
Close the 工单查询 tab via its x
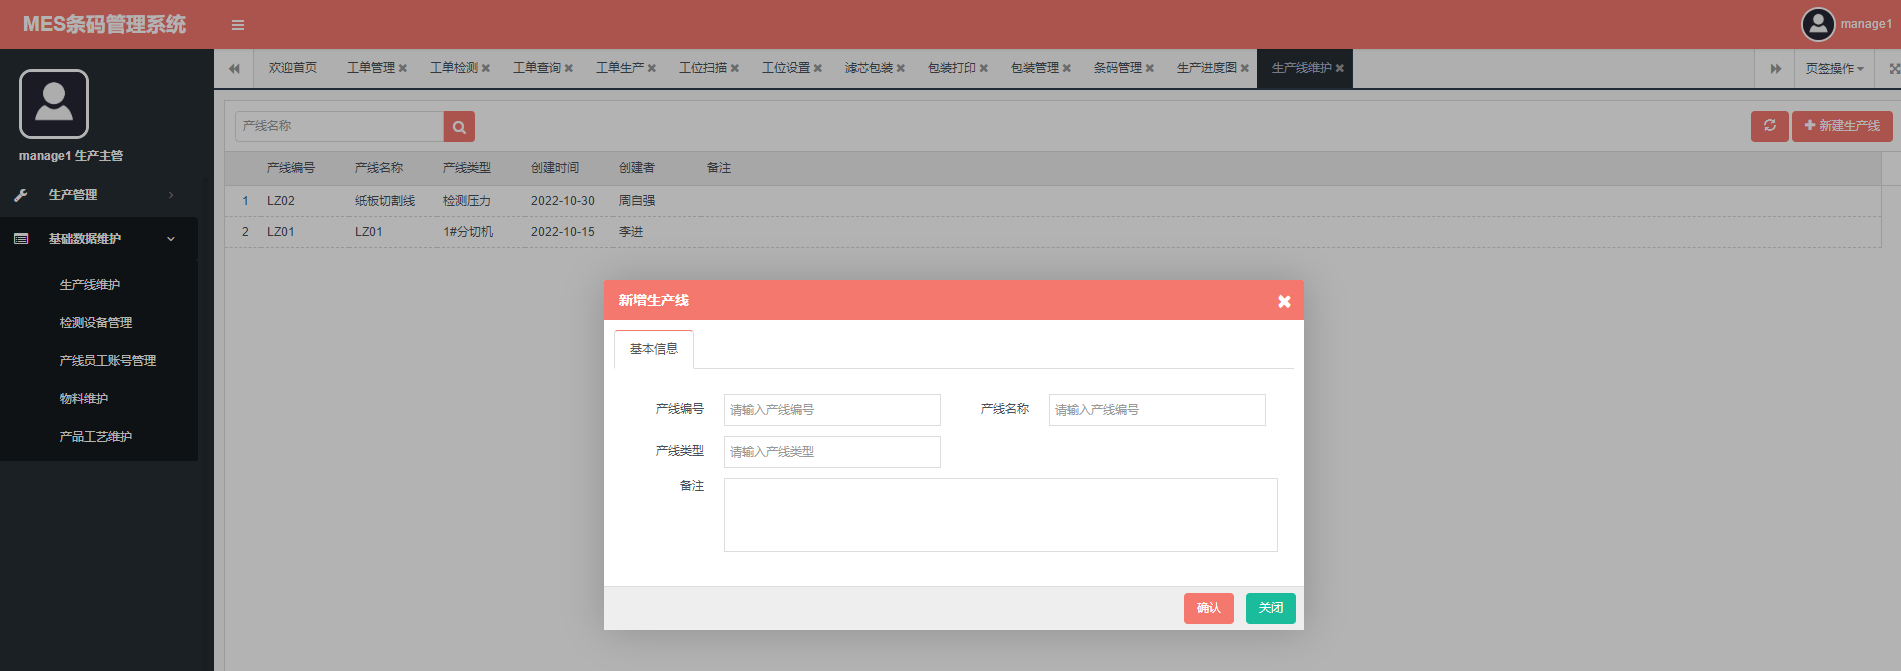click(x=569, y=68)
